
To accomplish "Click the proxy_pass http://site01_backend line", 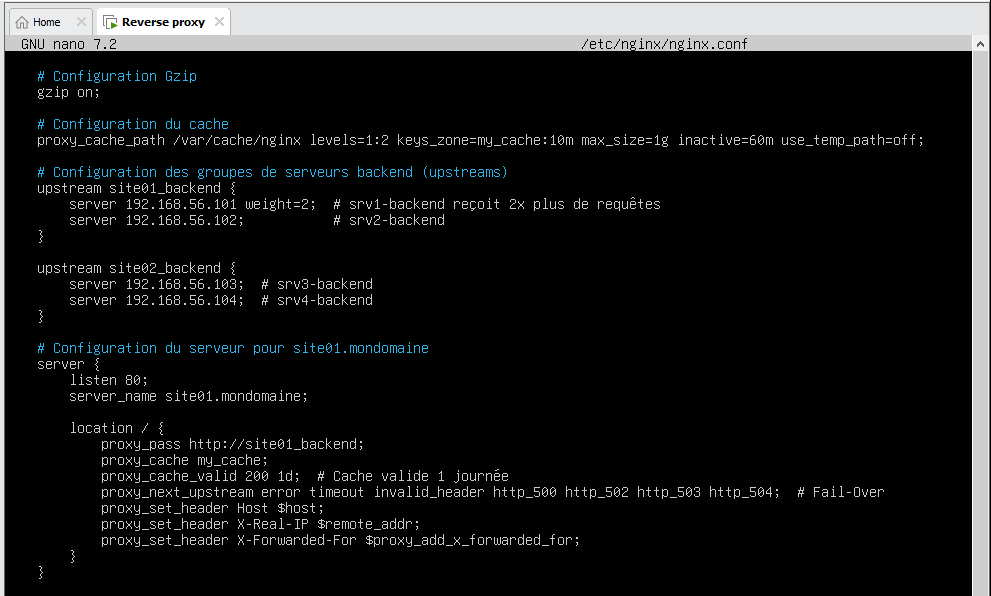I will [233, 444].
